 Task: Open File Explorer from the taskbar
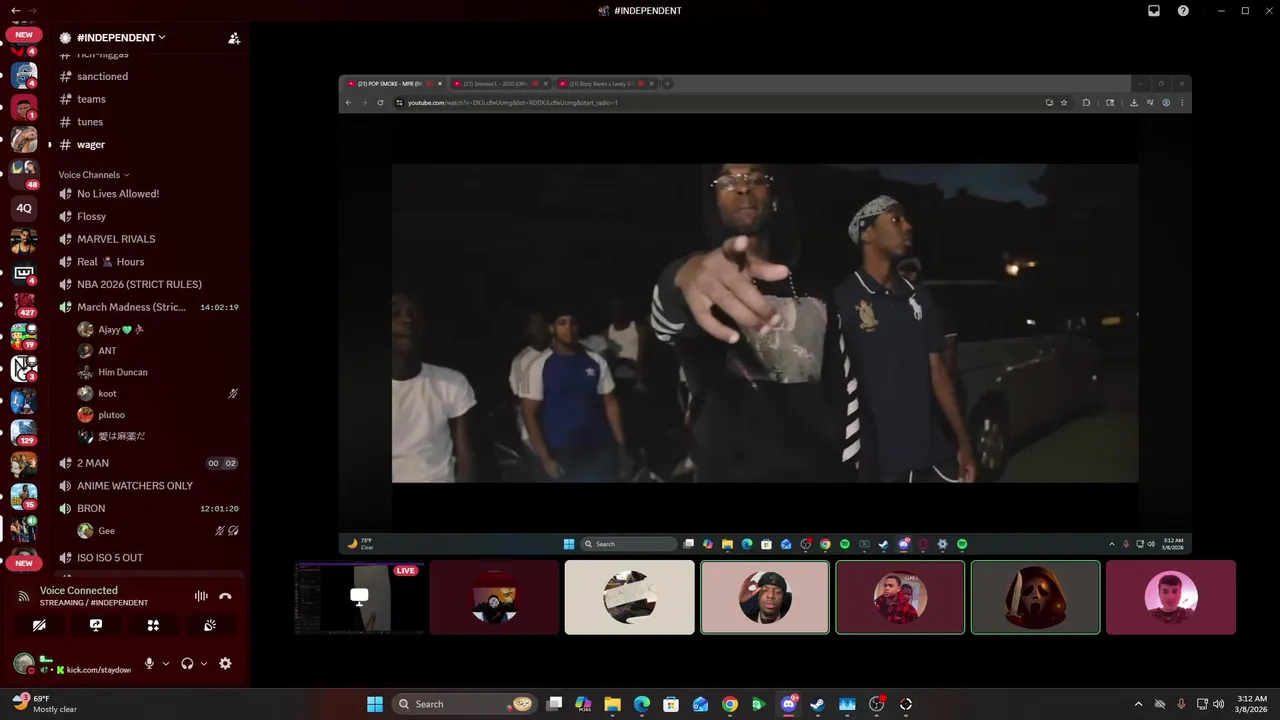pos(612,704)
